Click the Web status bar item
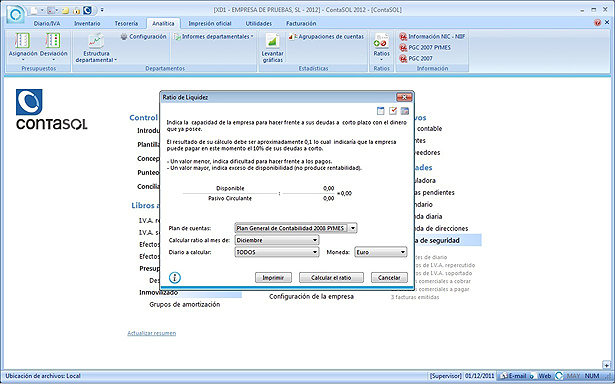The height and width of the screenshot is (384, 615). tap(541, 376)
